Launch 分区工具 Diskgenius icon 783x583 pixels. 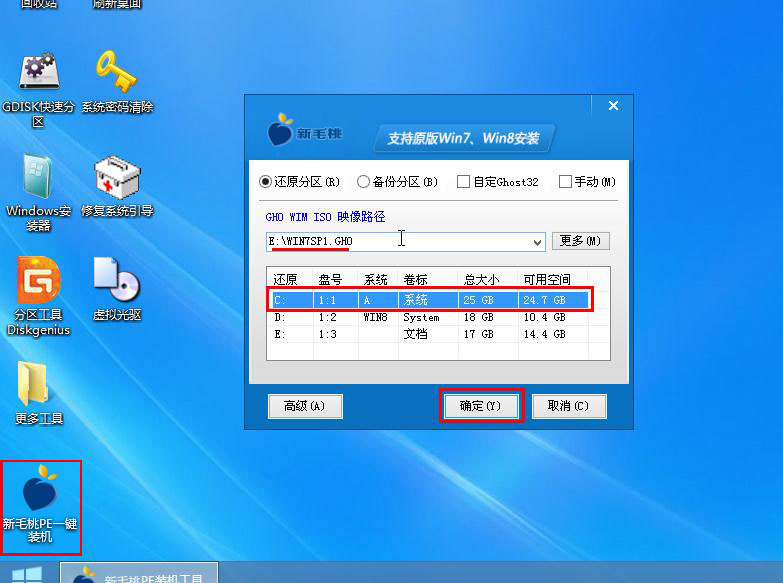(x=38, y=296)
